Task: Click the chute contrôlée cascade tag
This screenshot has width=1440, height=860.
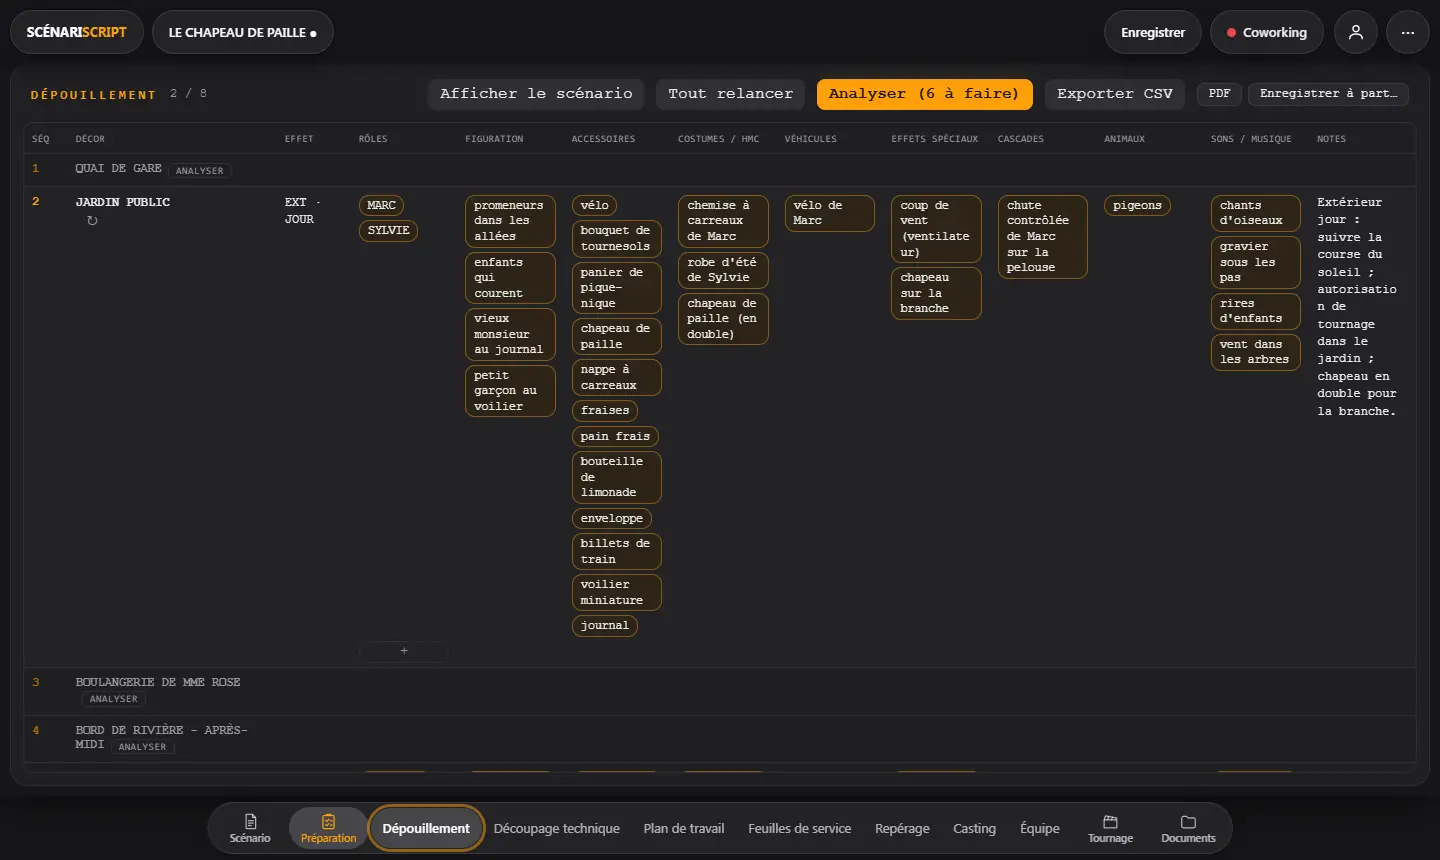Action: click(x=1042, y=236)
